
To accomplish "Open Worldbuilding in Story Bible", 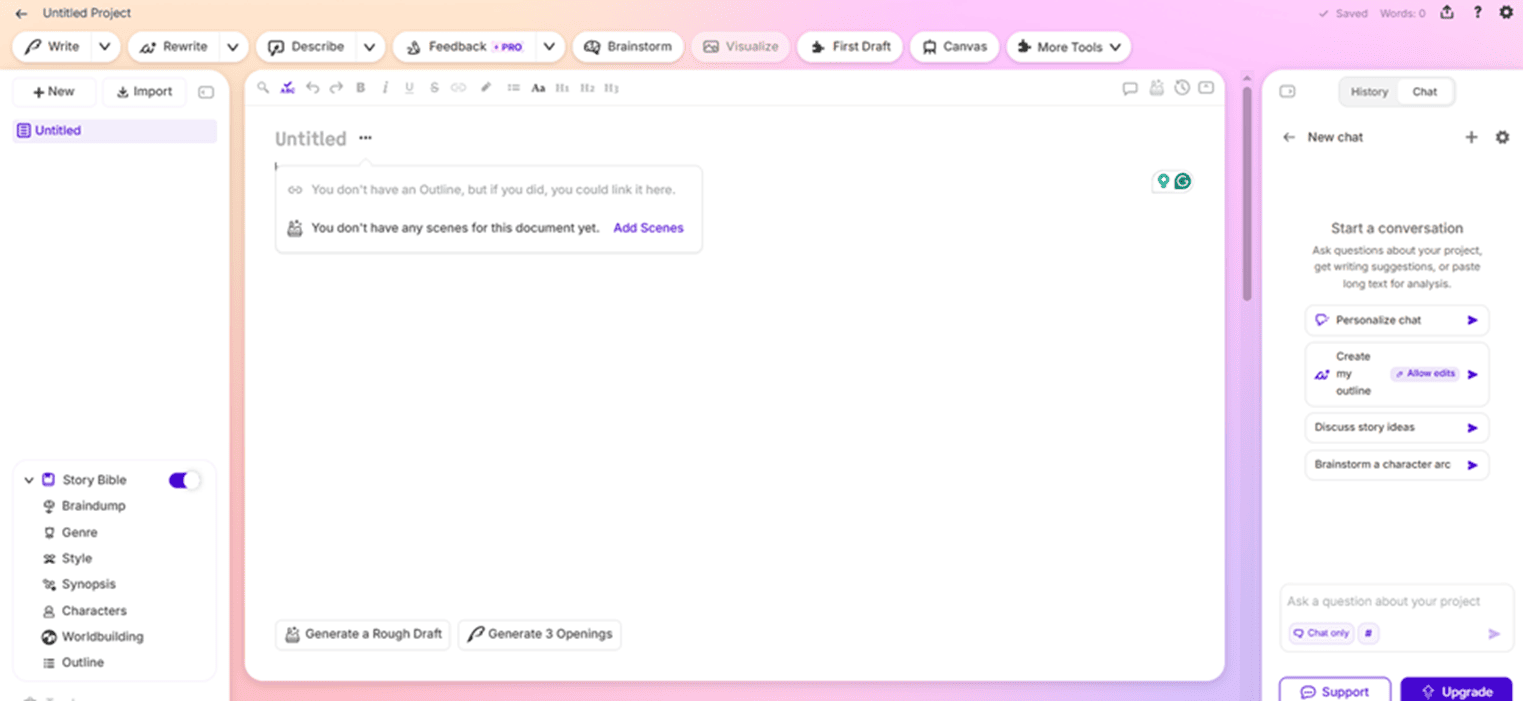I will coord(102,637).
